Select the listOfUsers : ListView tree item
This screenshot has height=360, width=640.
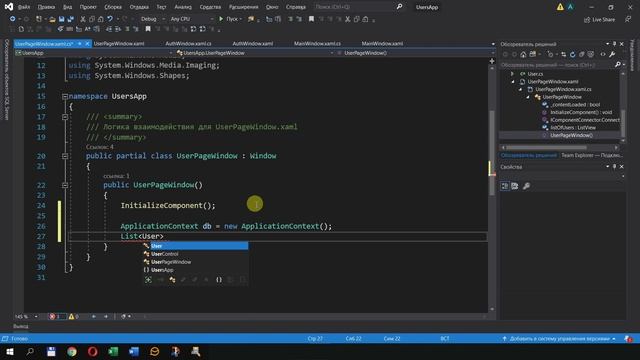click(x=573, y=128)
